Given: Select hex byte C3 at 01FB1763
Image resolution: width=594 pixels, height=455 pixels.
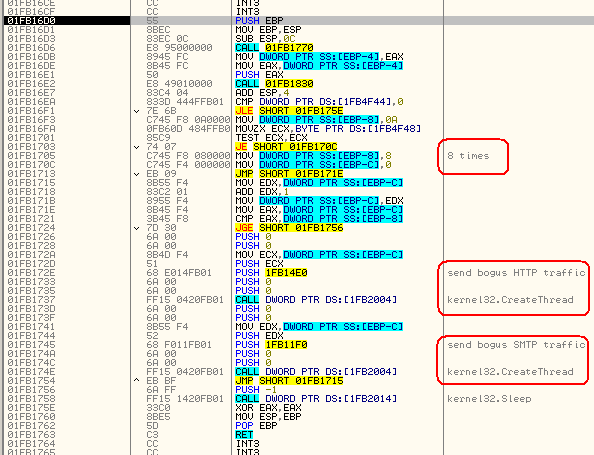Looking at the screenshot, I should point(152,435).
